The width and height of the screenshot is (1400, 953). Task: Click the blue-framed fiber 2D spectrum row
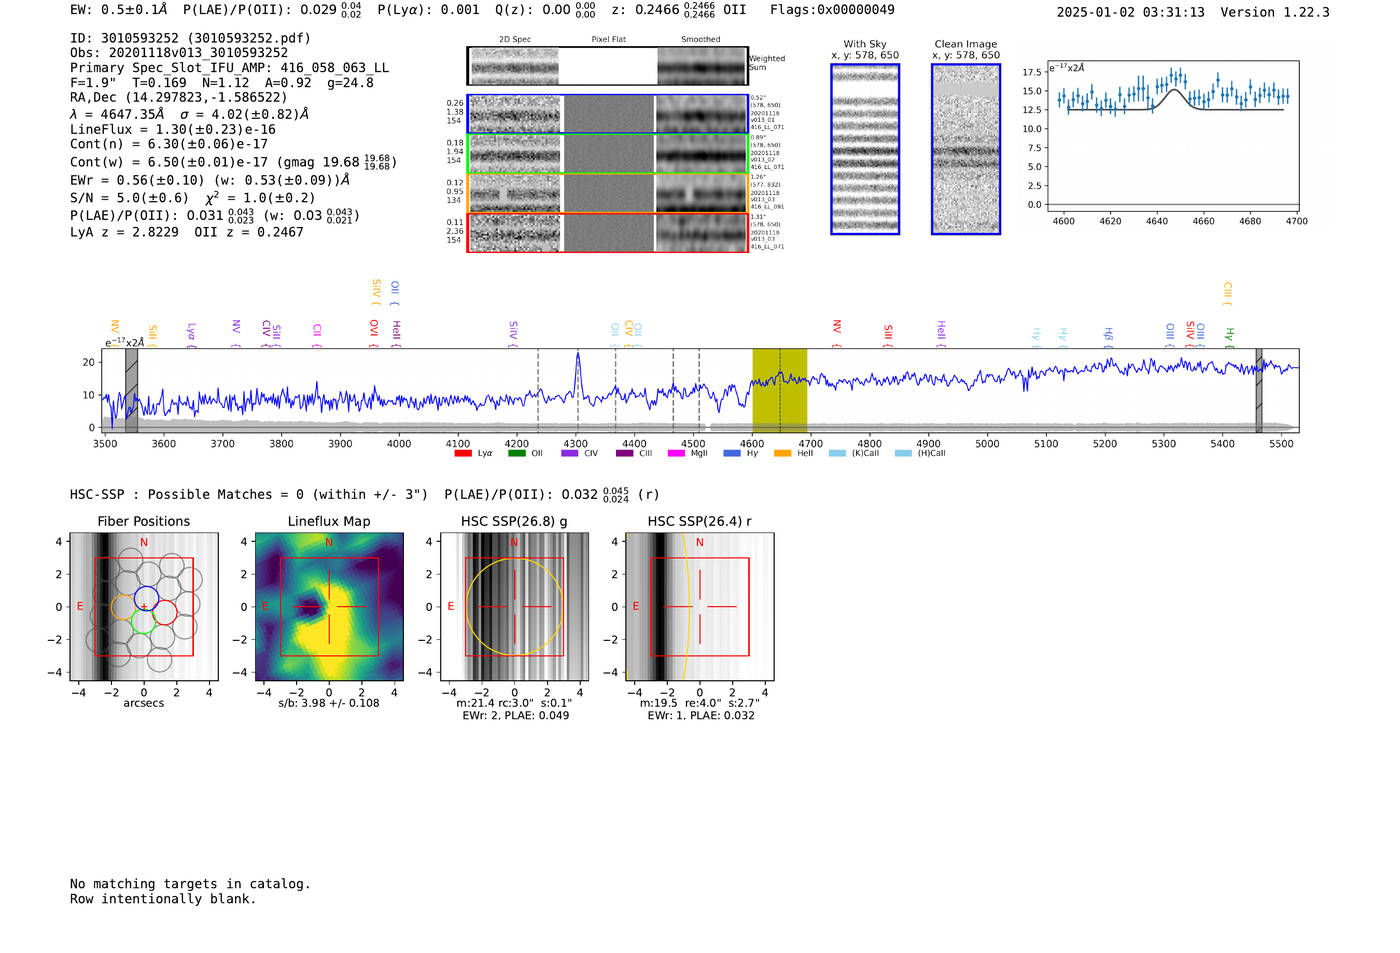[608, 114]
